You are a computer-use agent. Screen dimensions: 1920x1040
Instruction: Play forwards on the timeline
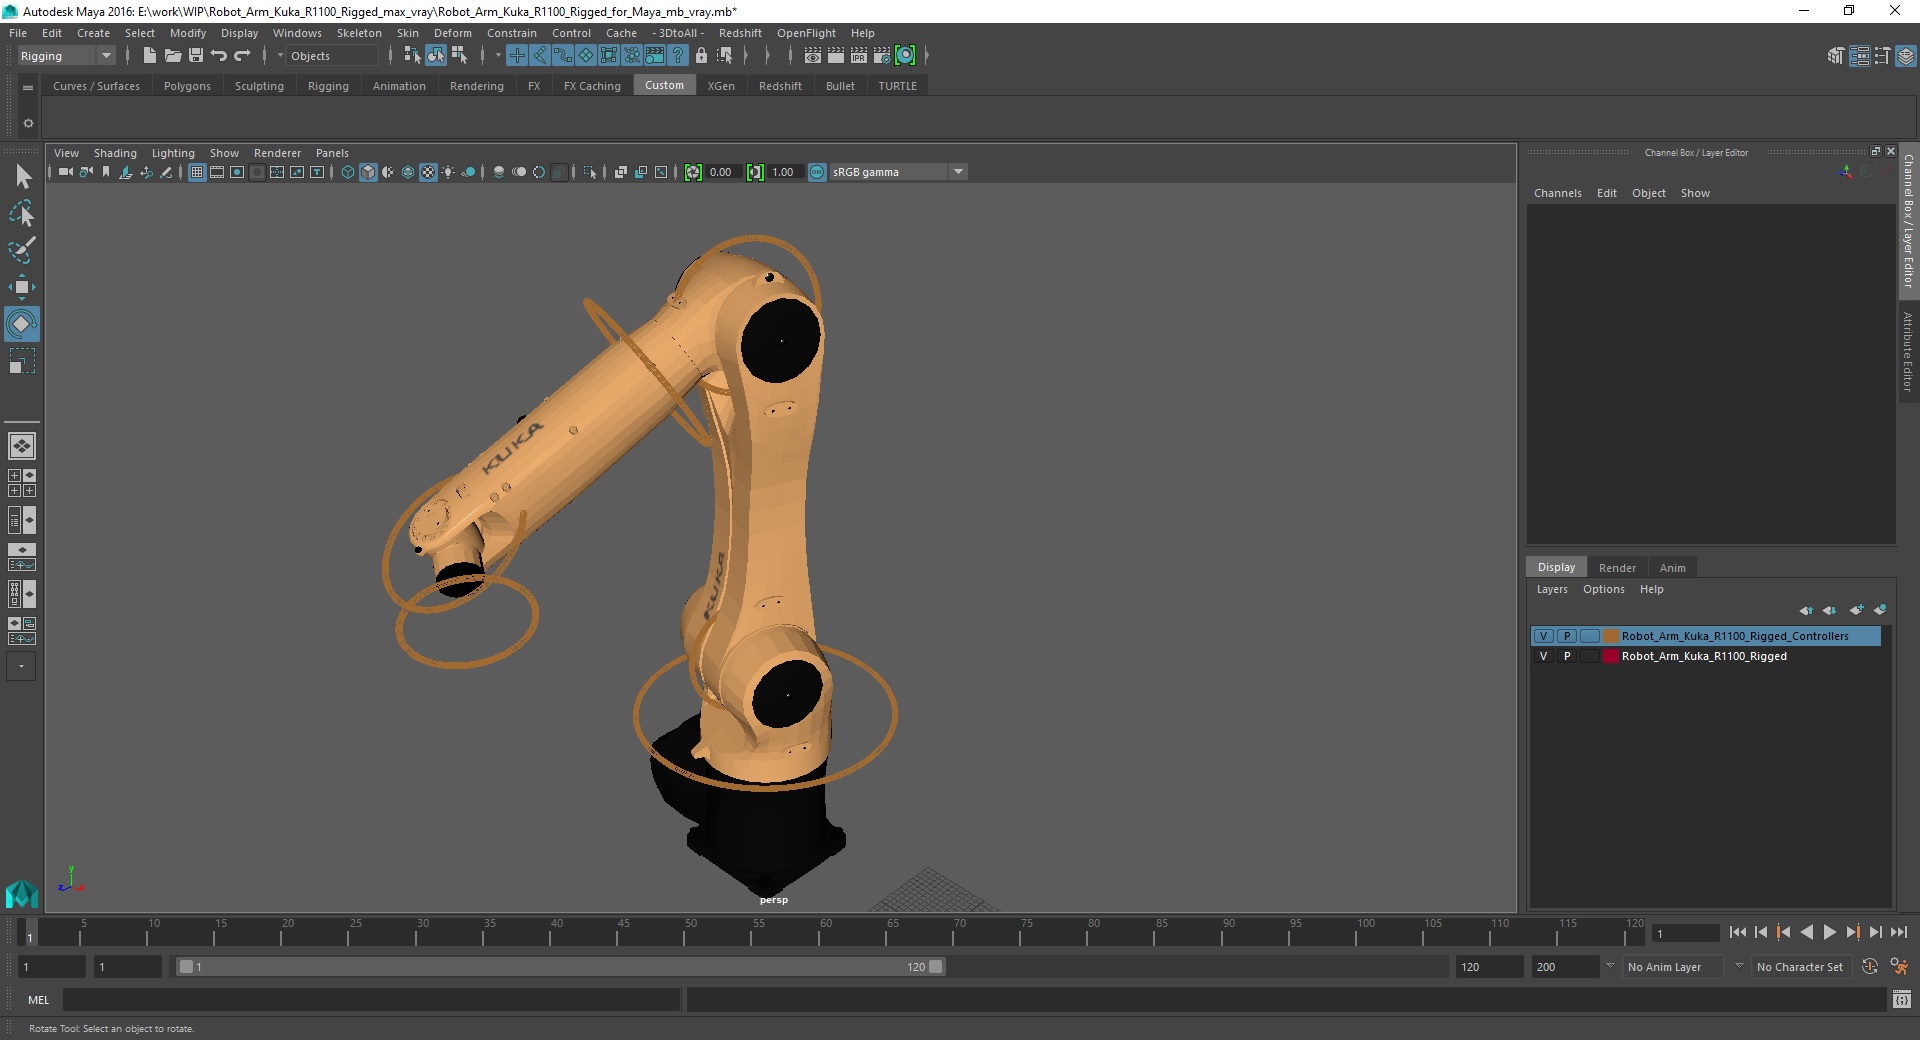point(1829,932)
